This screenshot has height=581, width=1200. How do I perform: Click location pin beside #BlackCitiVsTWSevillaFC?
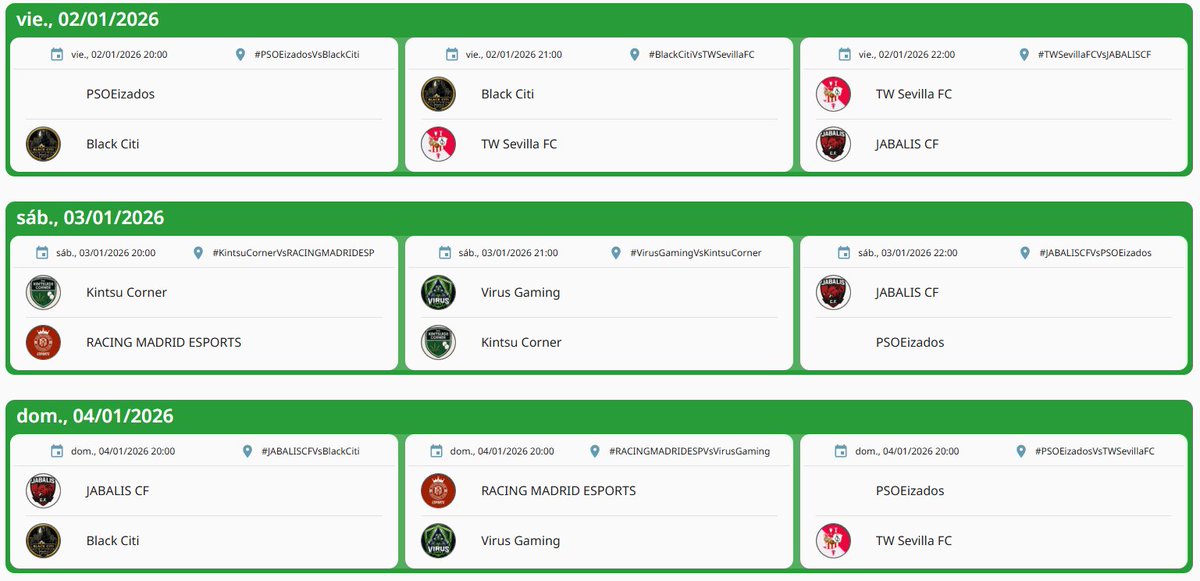[x=634, y=54]
